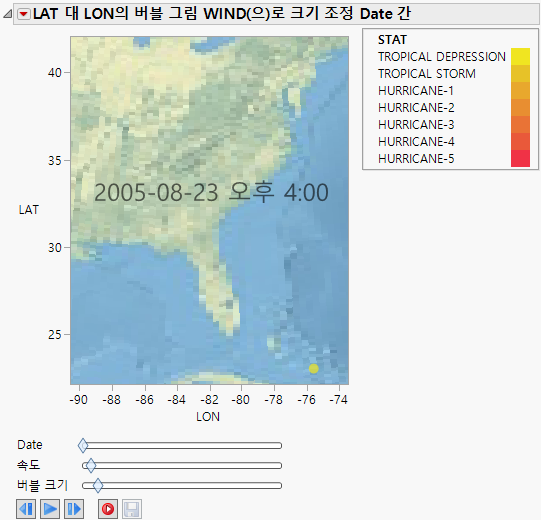Click the -84 tick on LON axis

click(x=177, y=400)
